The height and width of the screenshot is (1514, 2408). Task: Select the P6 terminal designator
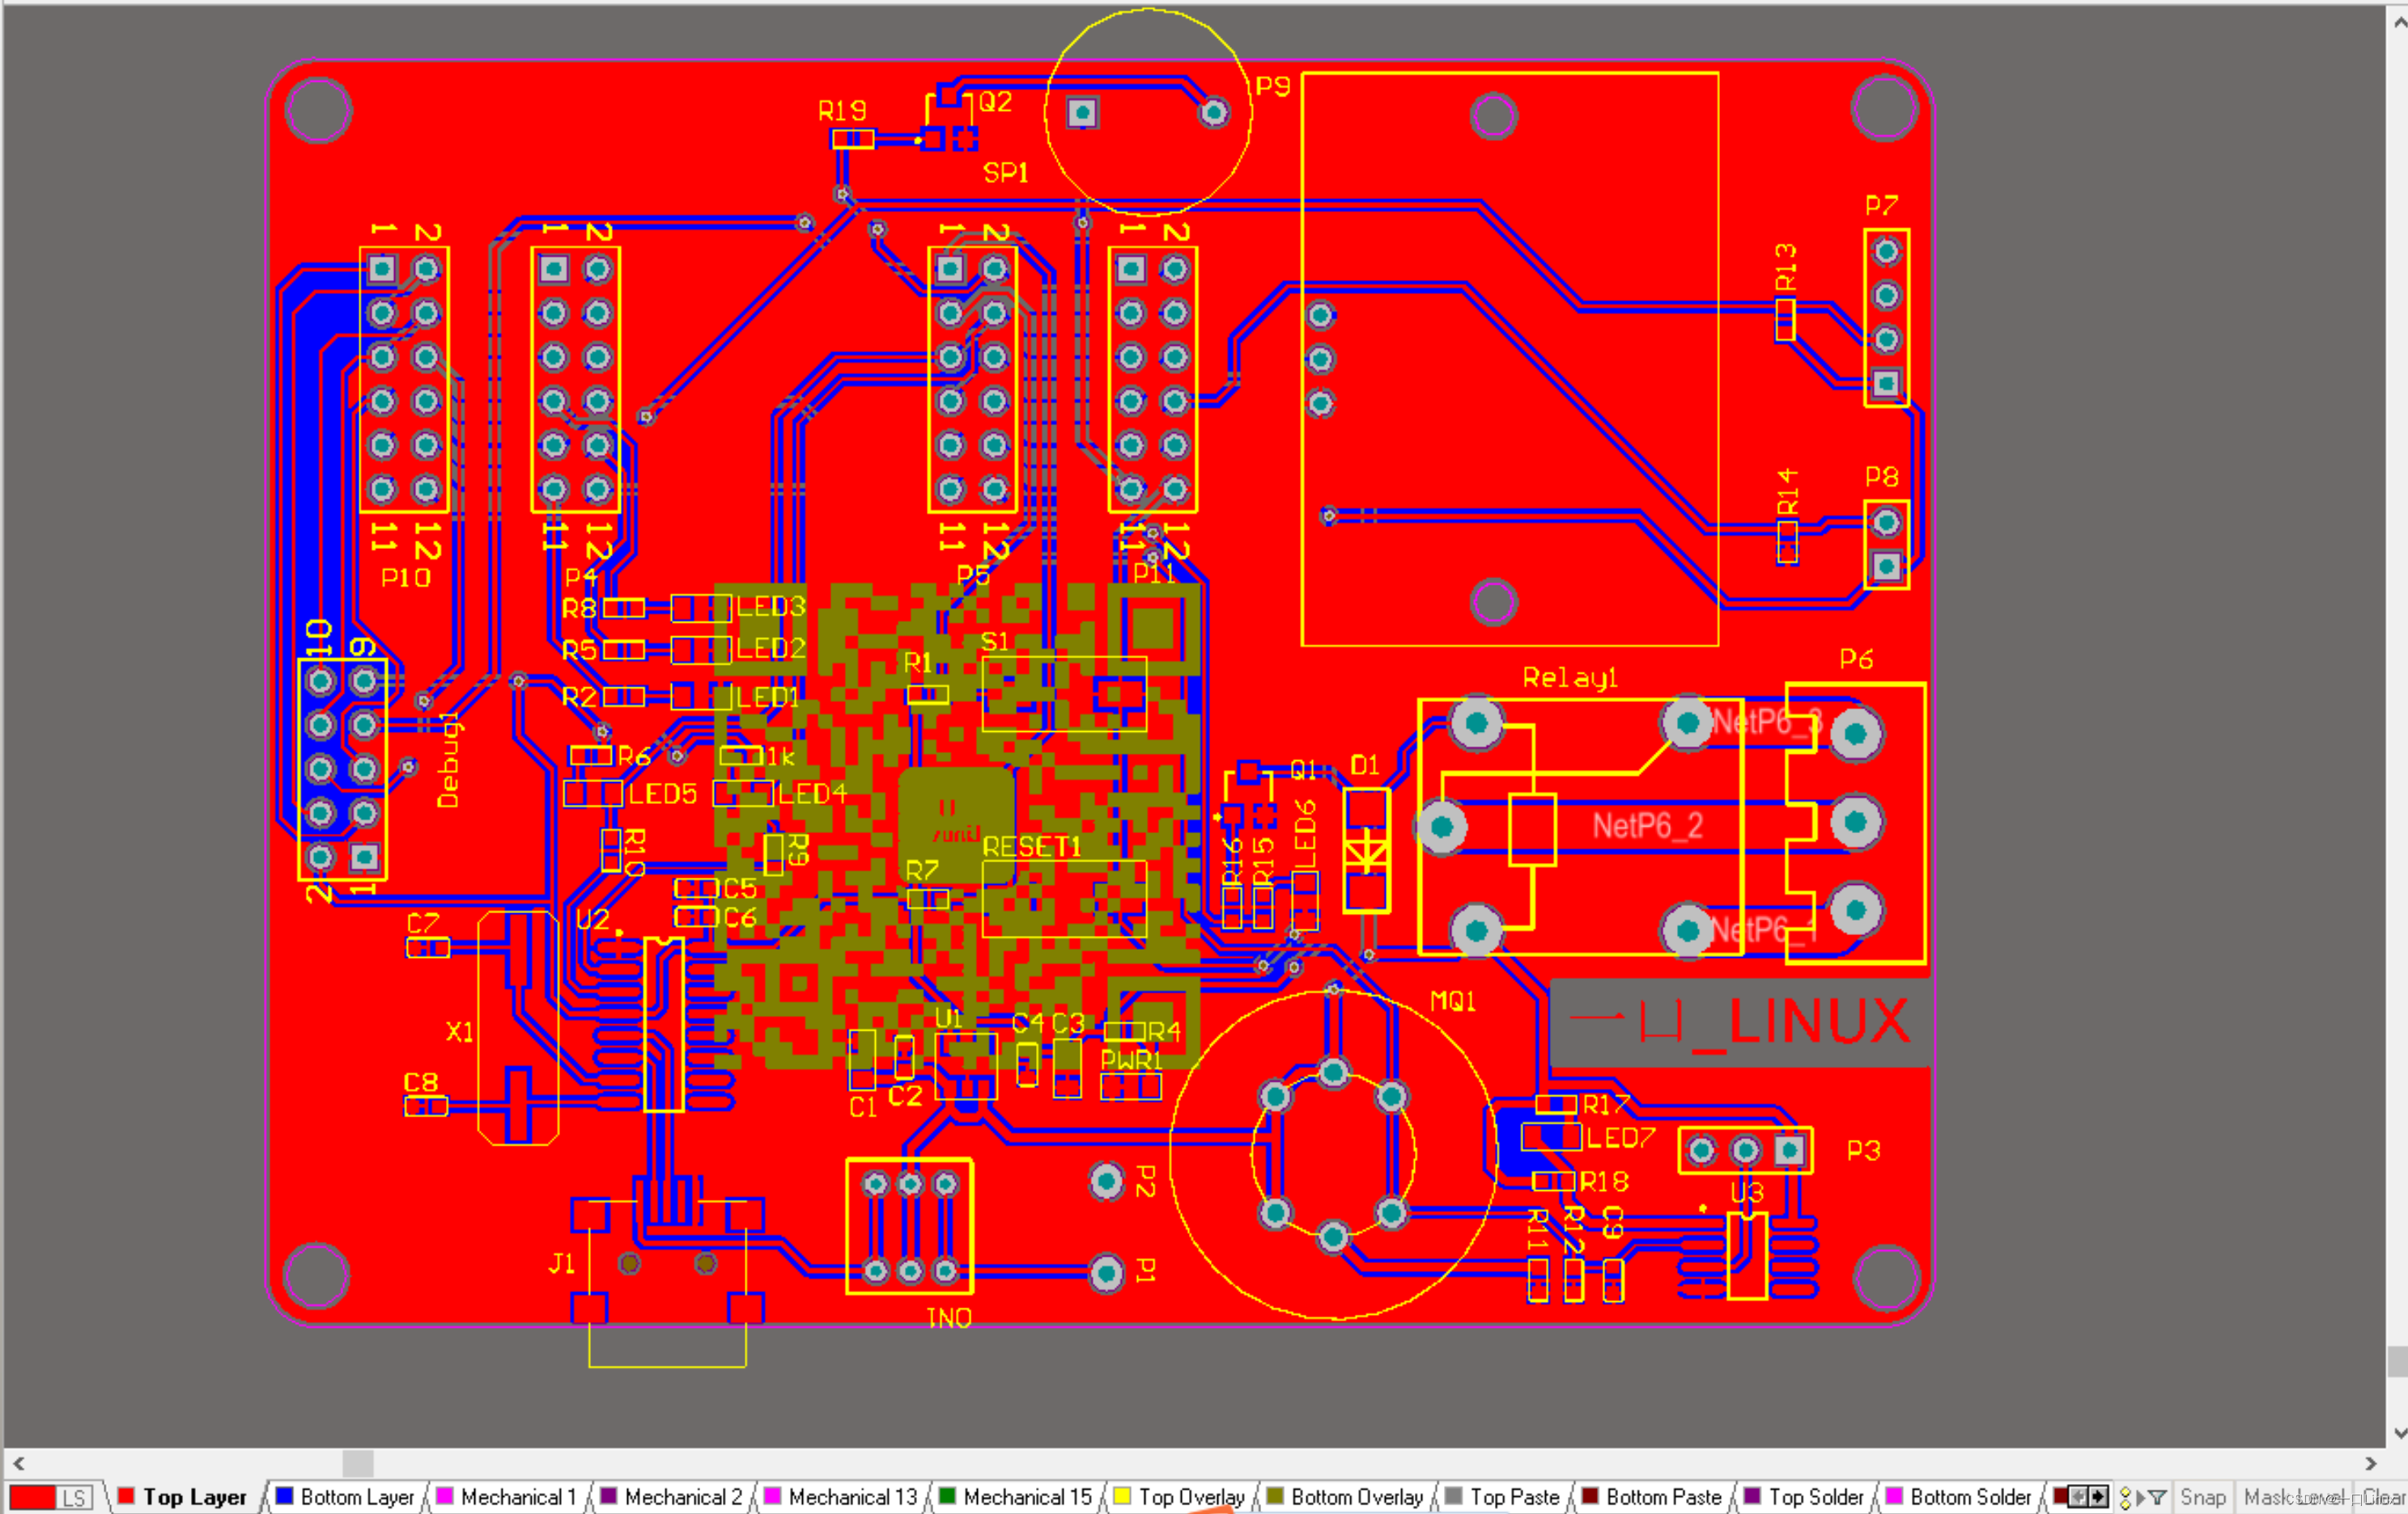(1856, 659)
